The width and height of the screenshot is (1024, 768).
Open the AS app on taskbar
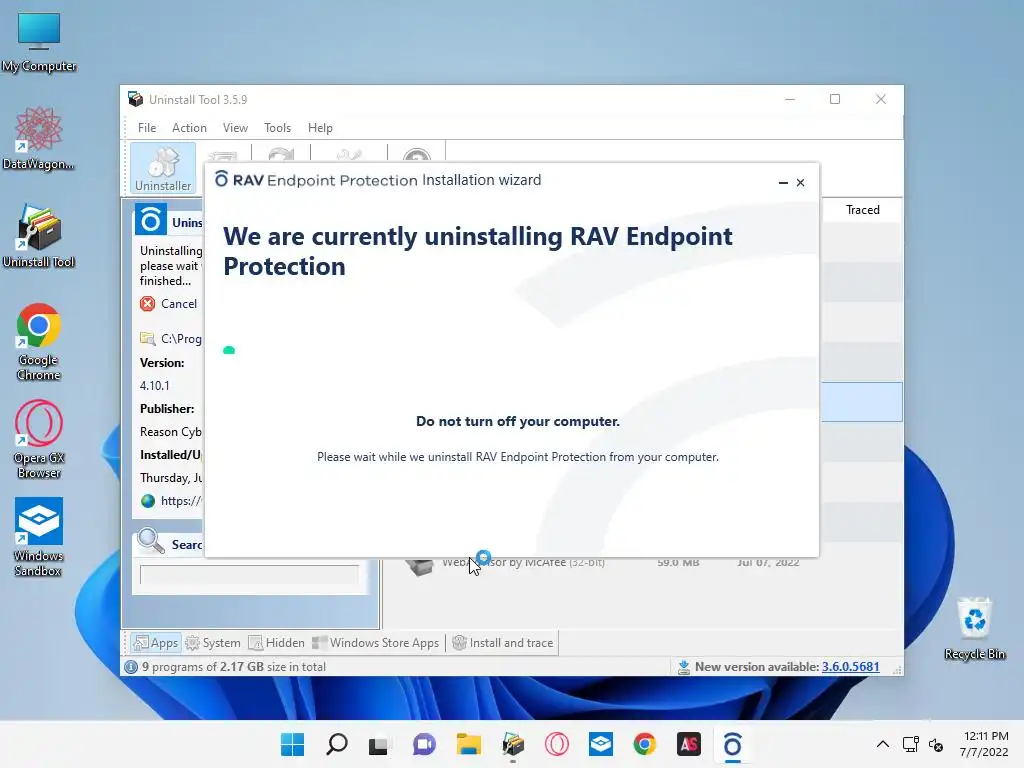tap(689, 744)
